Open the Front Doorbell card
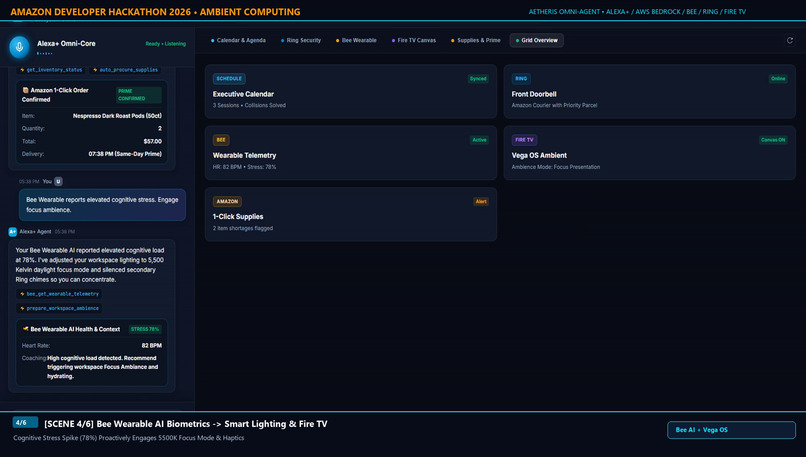Viewport: 806px width, 457px height. [649, 92]
